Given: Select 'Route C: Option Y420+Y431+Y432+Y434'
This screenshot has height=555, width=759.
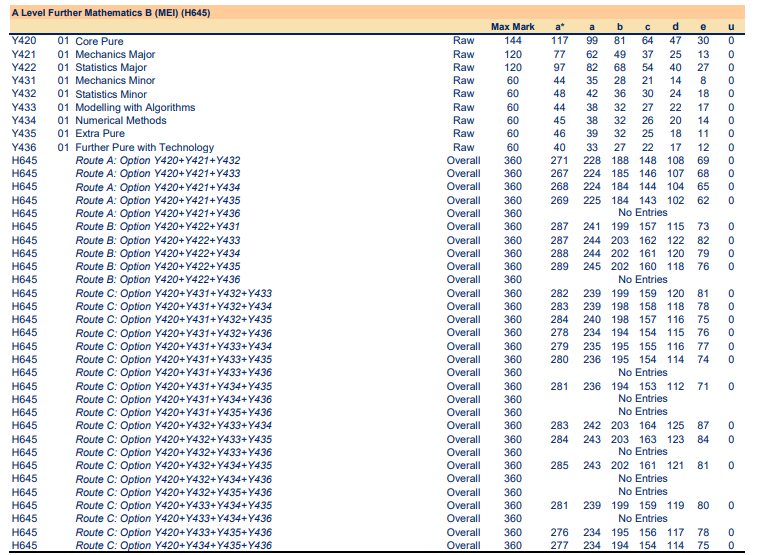Looking at the screenshot, I should (x=174, y=306).
